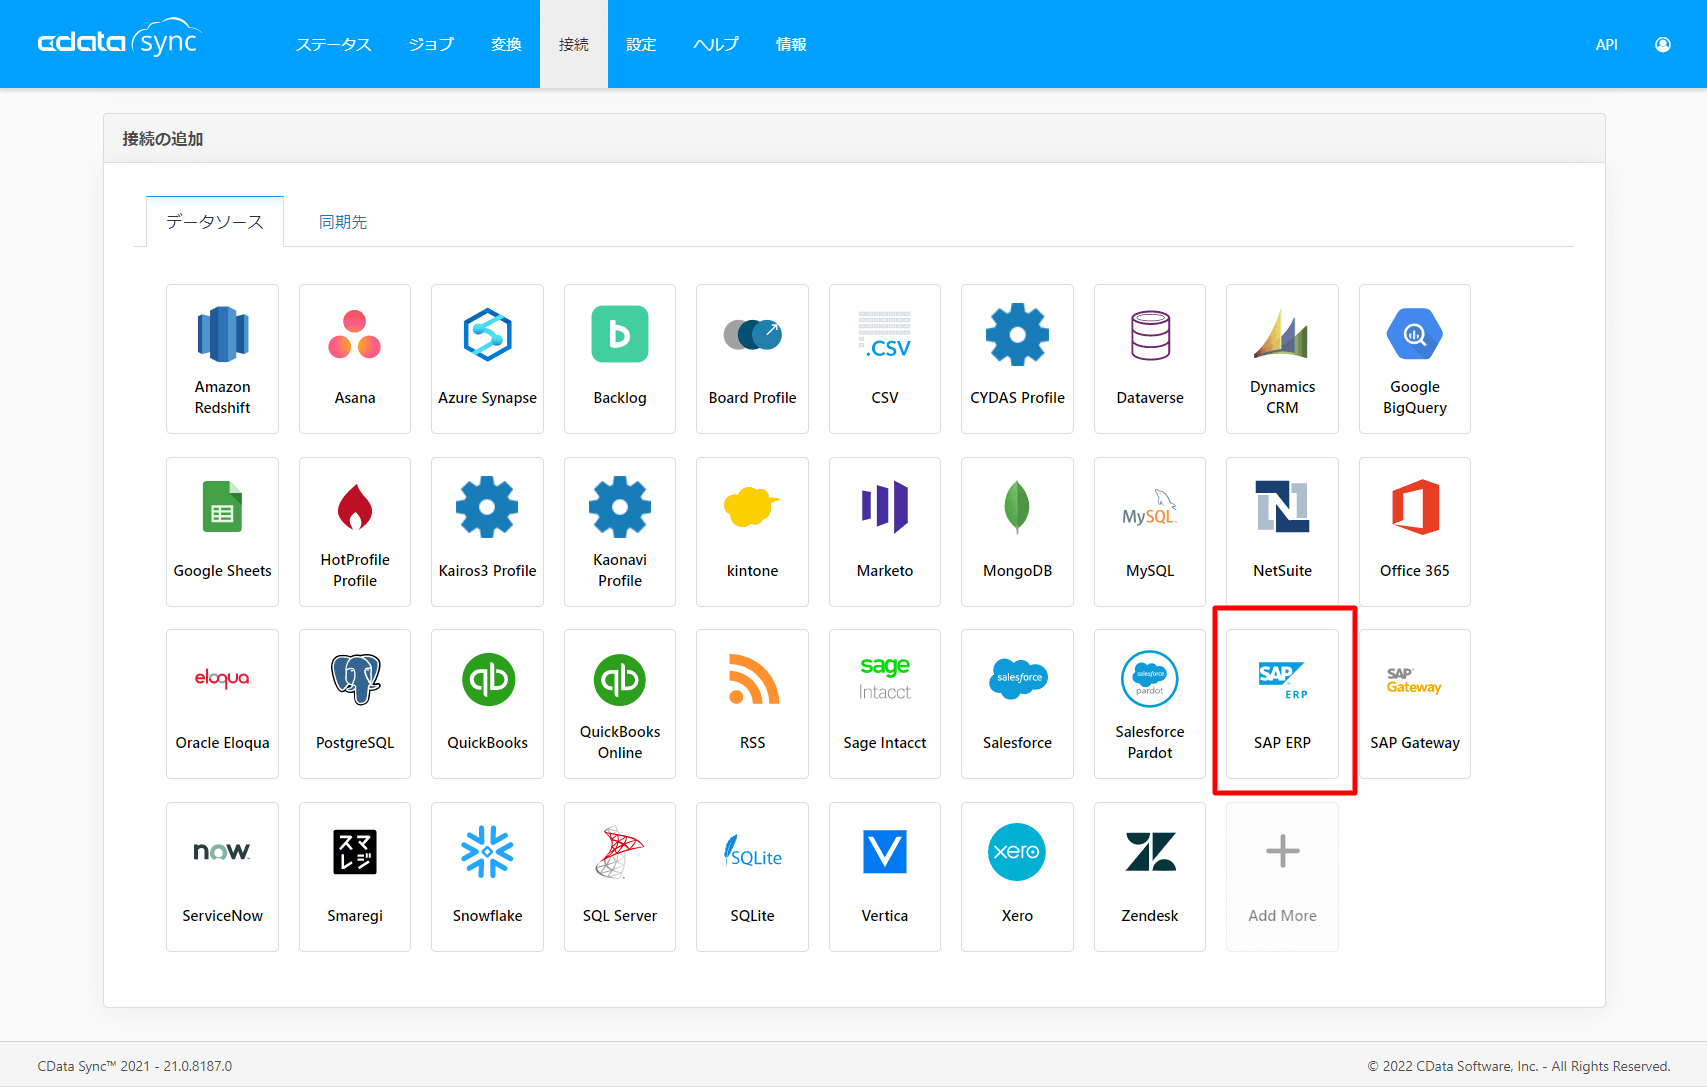
Task: Open the Oracle Eloqua connector
Action: point(222,704)
